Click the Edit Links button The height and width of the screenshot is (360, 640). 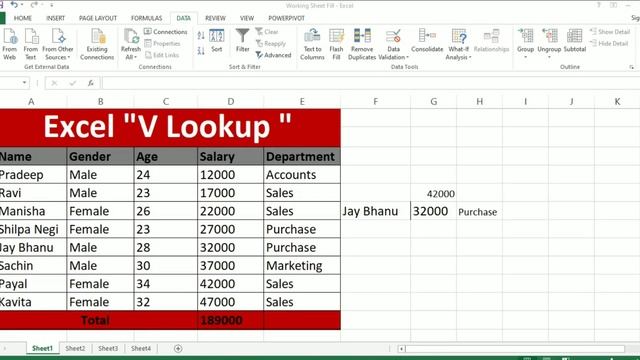pos(162,55)
